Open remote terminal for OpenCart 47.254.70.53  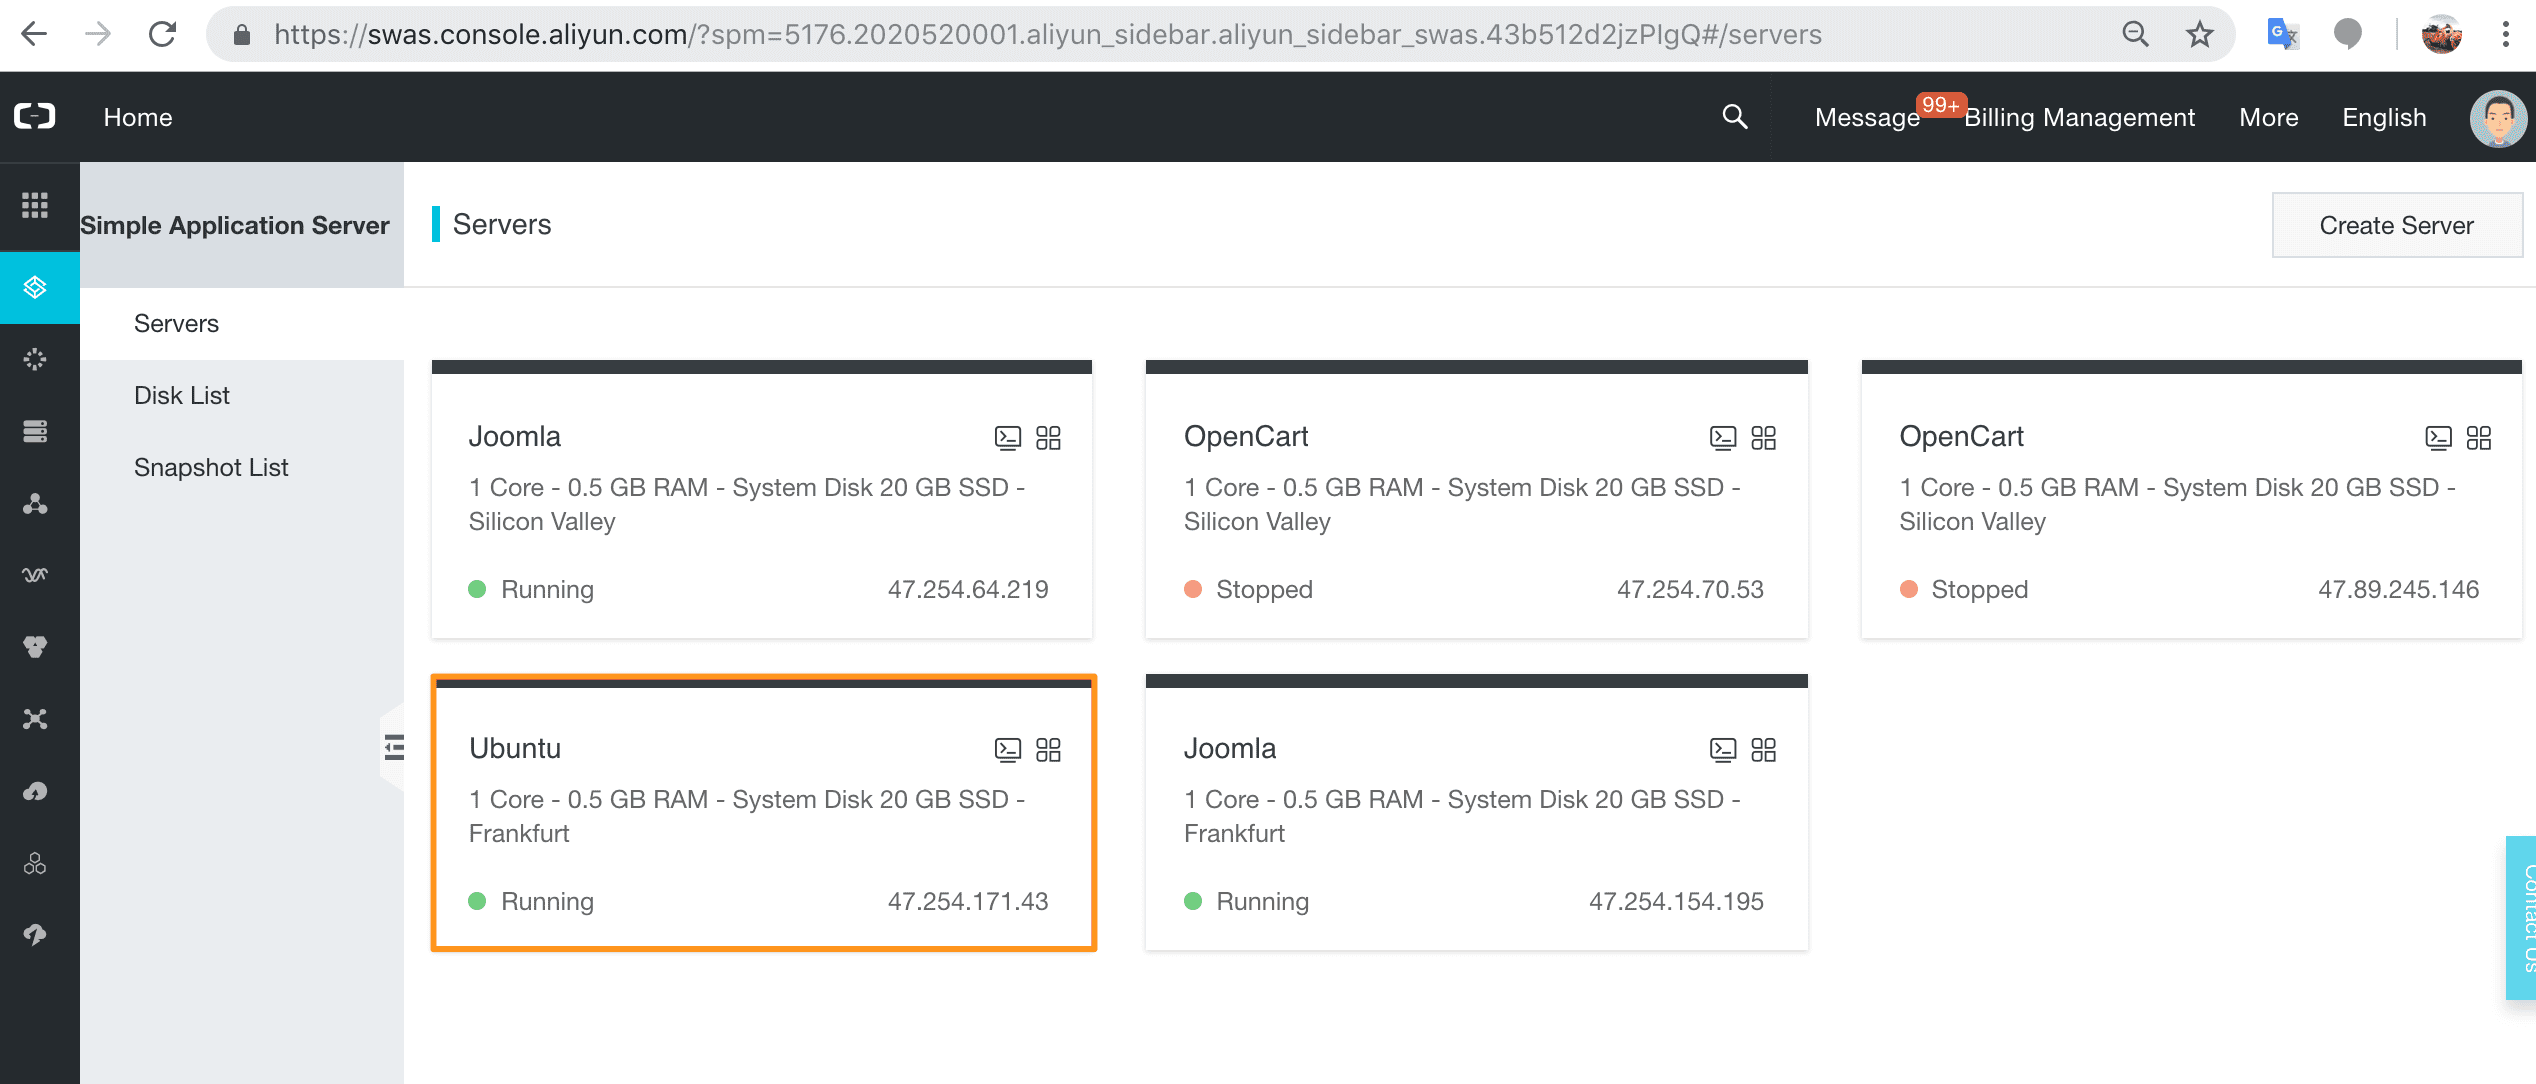[x=1723, y=438]
